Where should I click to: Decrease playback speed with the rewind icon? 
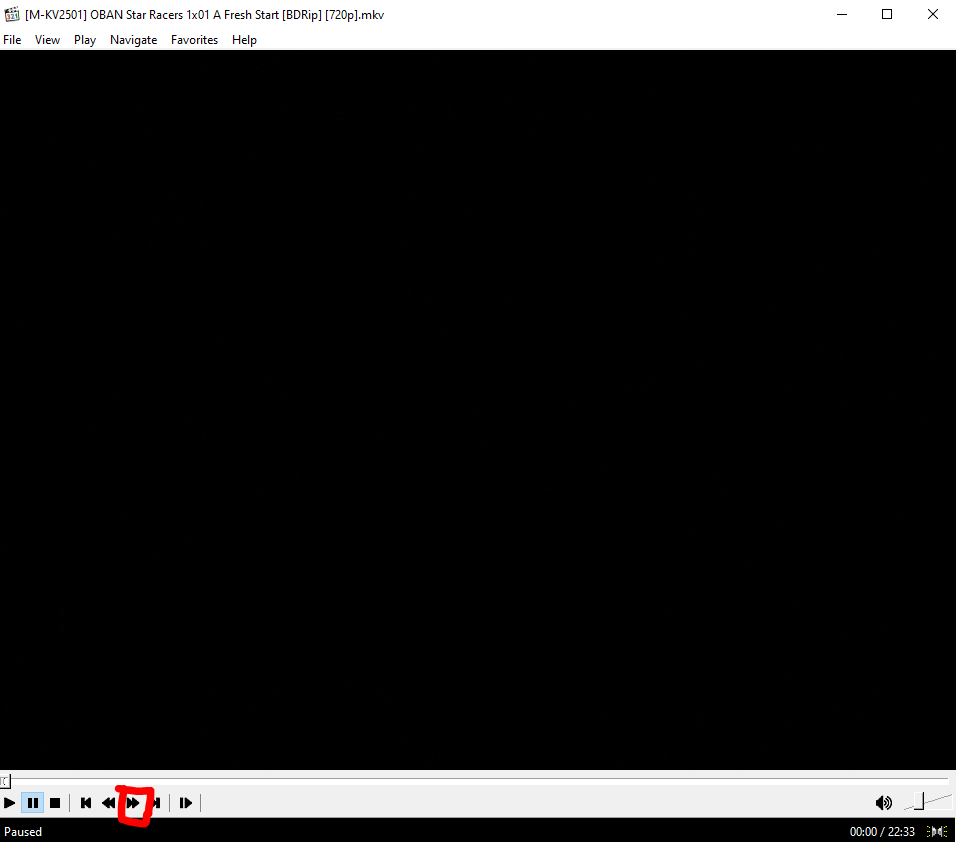coord(109,803)
